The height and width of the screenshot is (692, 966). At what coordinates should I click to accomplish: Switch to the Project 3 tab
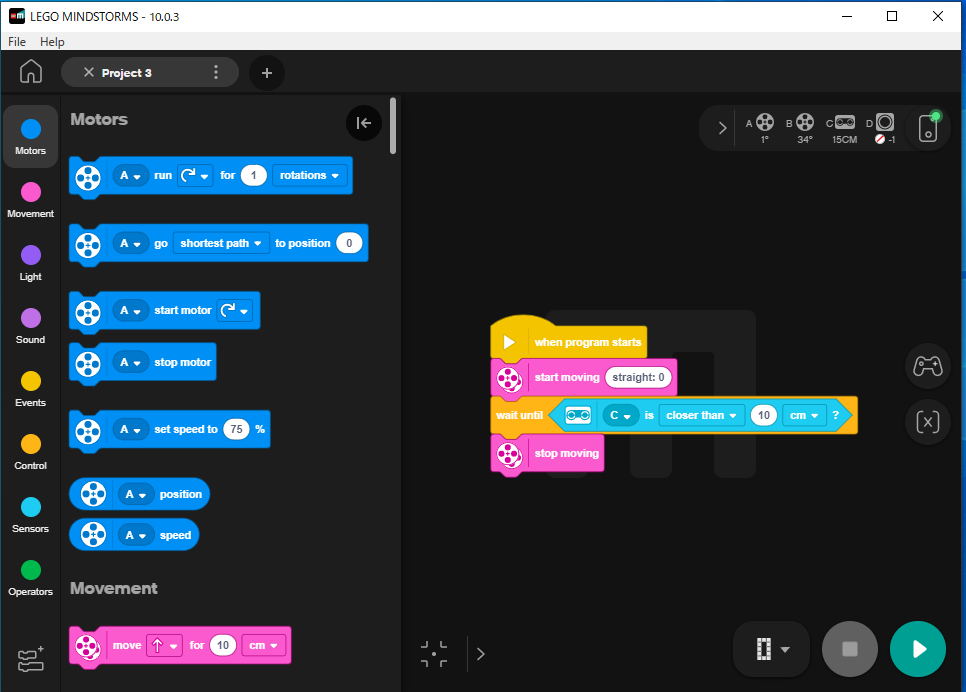tap(126, 73)
